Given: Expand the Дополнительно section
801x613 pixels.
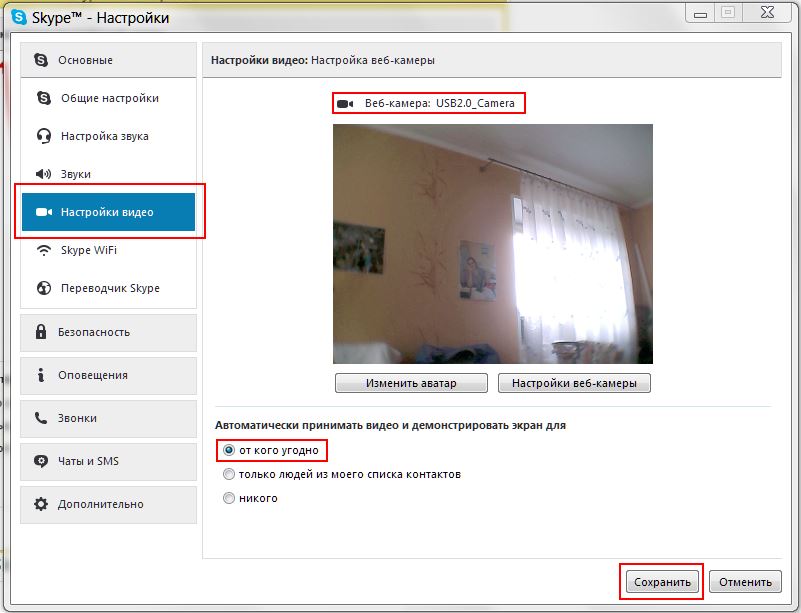Looking at the screenshot, I should pos(108,504).
